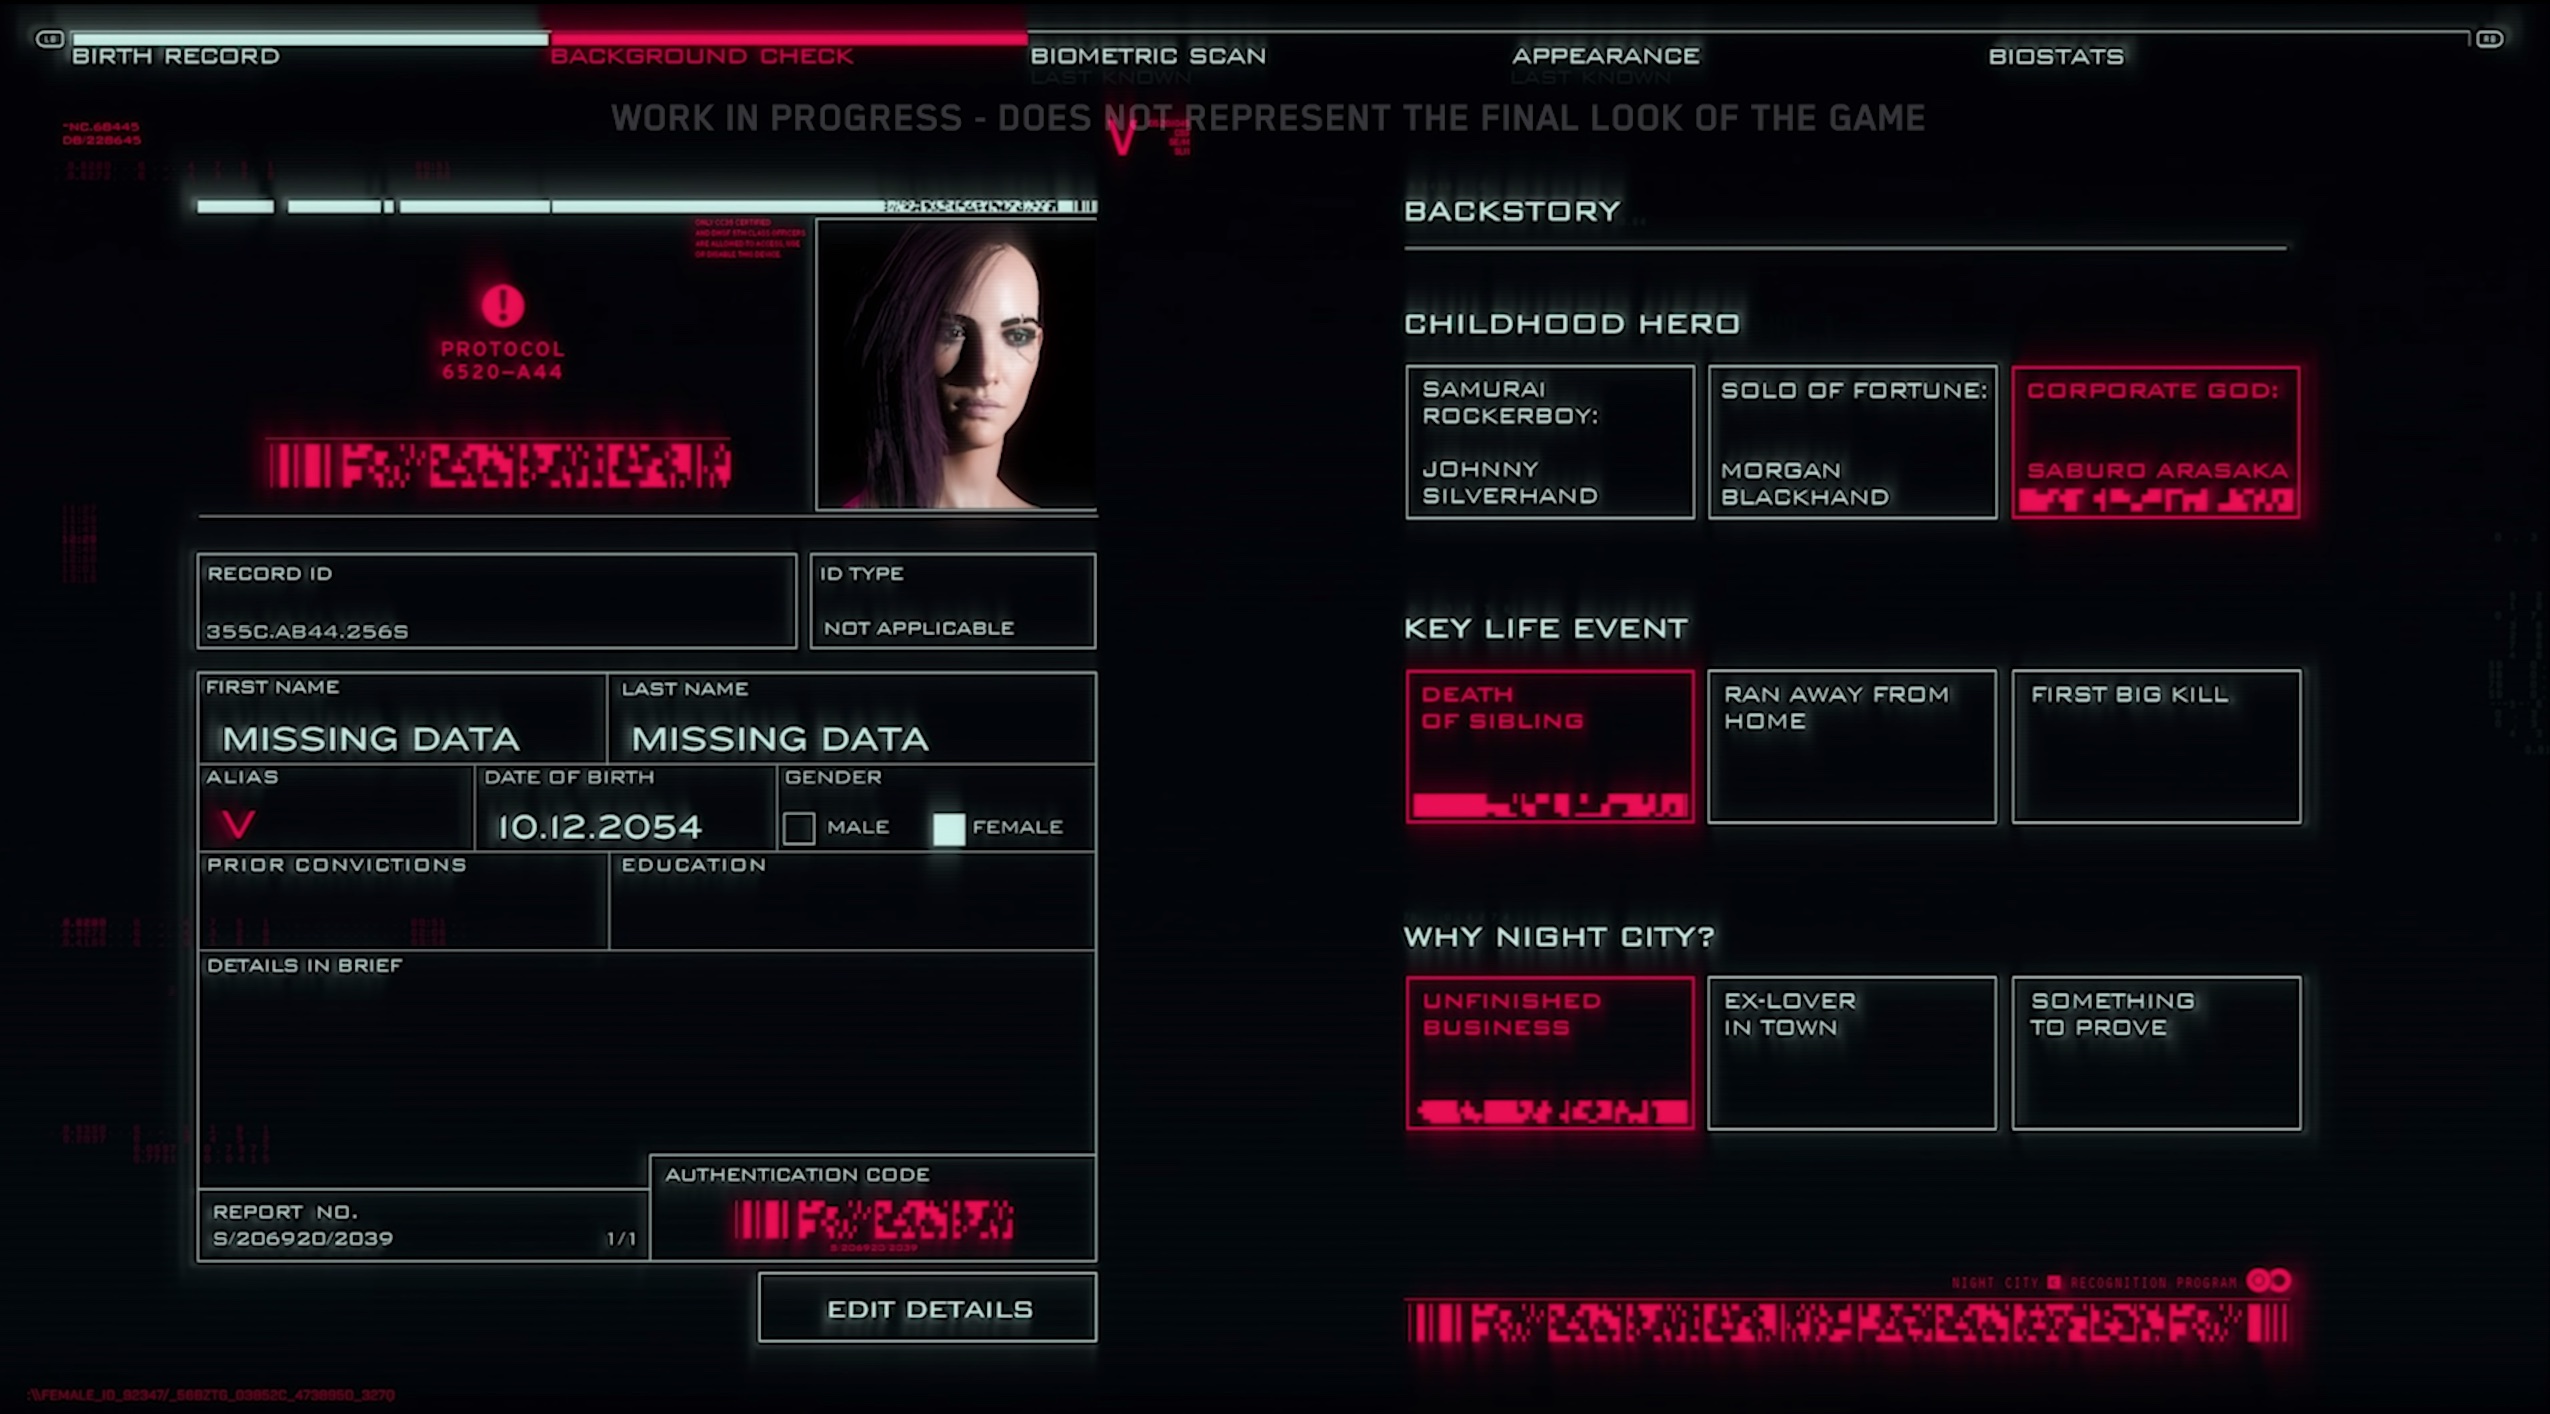Select Solo of Fortune: Morgan Blackhand icon
Screen dimensions: 2550x1414
(x=1852, y=442)
